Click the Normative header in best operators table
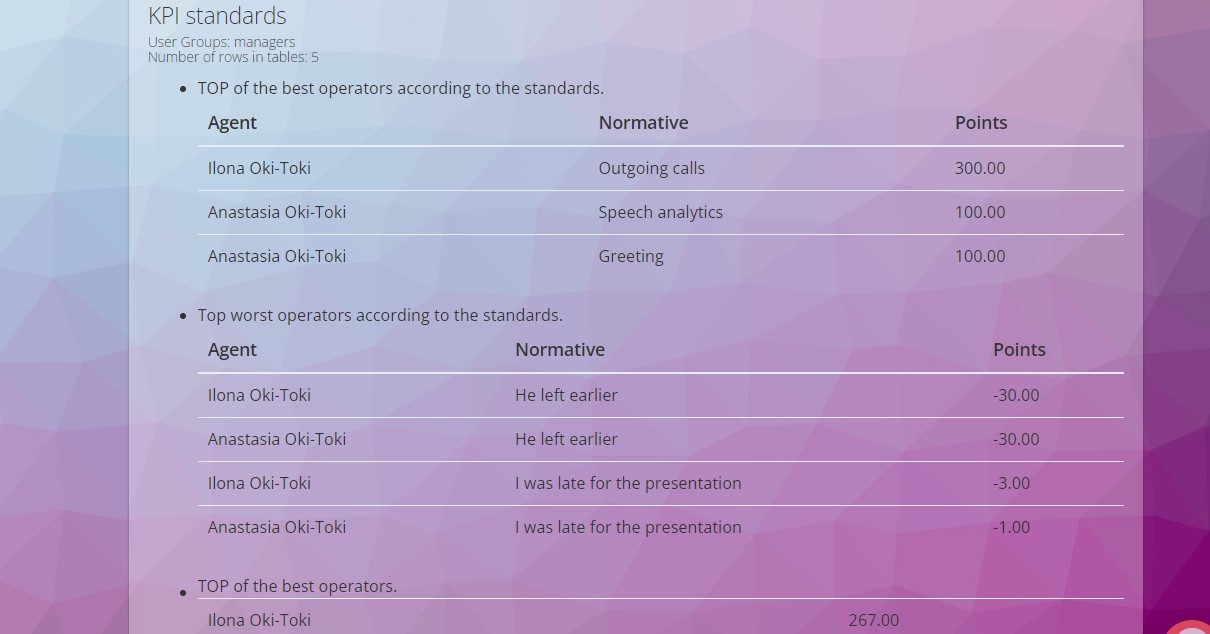 pos(643,123)
